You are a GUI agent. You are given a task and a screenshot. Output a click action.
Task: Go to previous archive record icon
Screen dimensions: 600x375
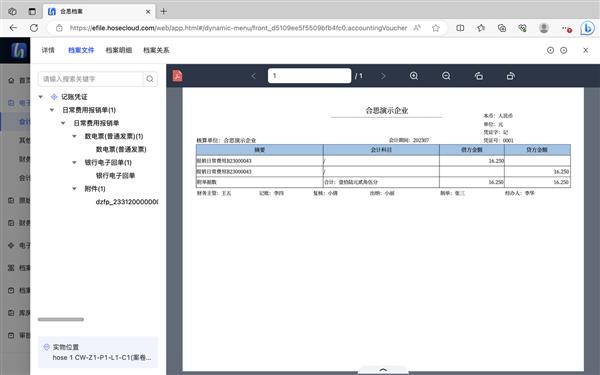[x=550, y=50]
